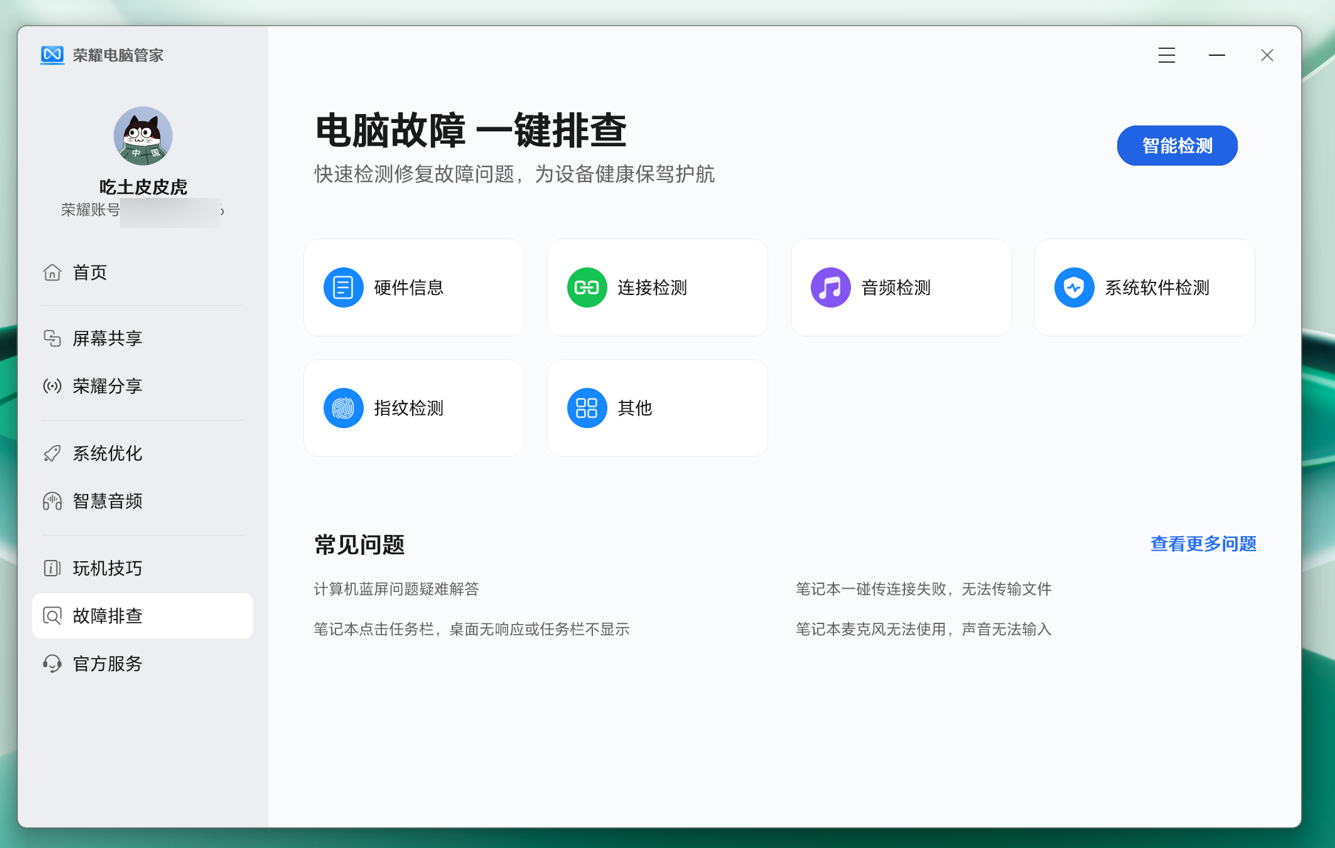Click the 荣耀账号 label text
Image resolution: width=1335 pixels, height=848 pixels.
pyautogui.click(x=90, y=210)
